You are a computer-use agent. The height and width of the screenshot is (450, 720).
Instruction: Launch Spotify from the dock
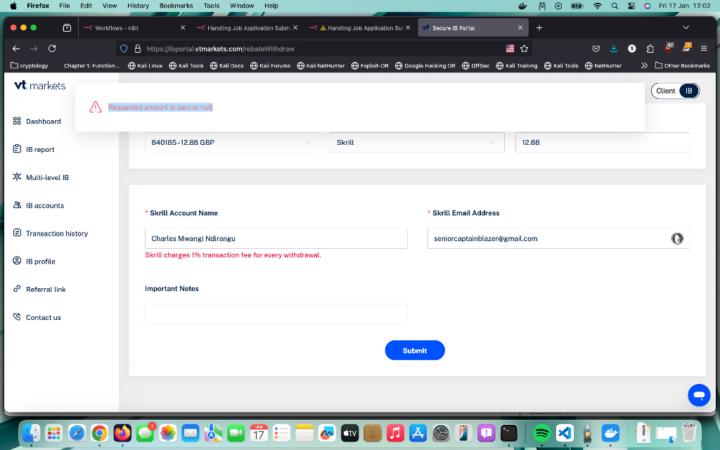click(x=541, y=433)
